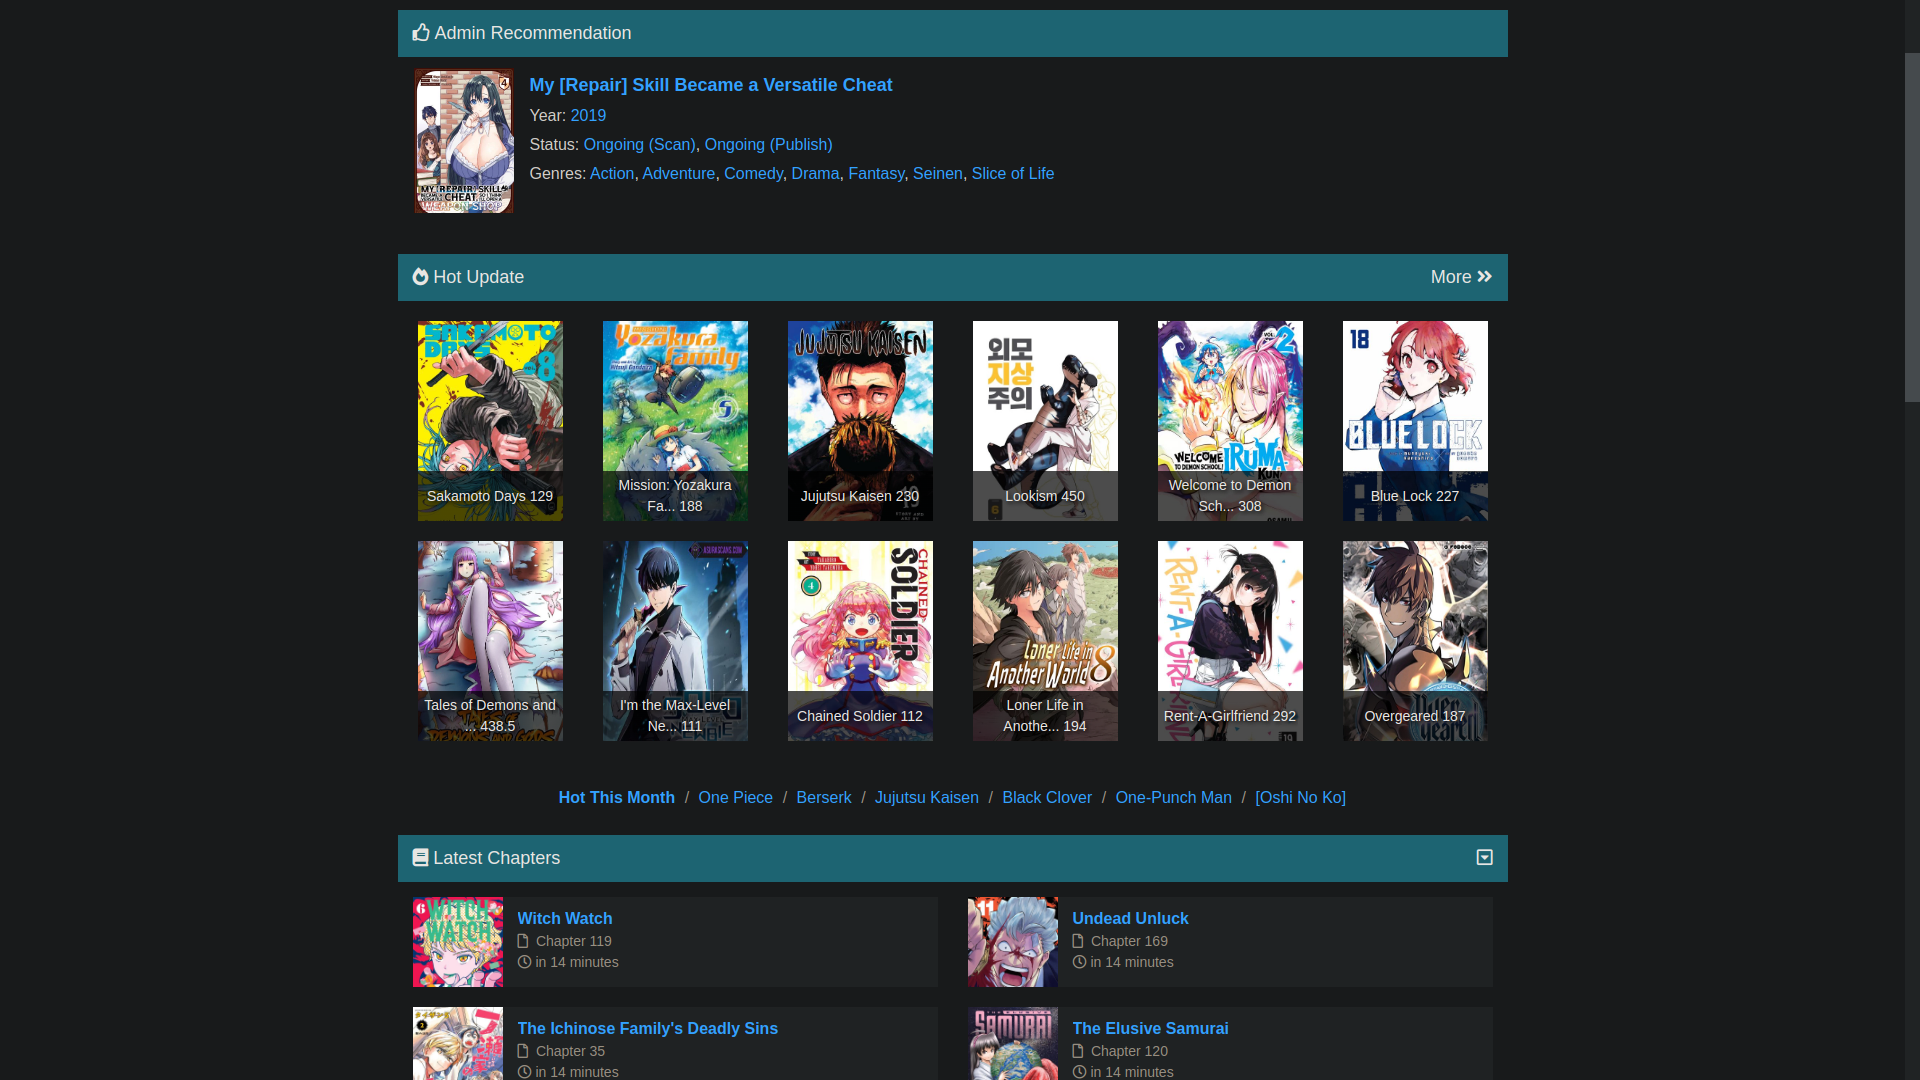Click the flame Hot Update icon
Screen dimensions: 1920x1080
[420, 277]
